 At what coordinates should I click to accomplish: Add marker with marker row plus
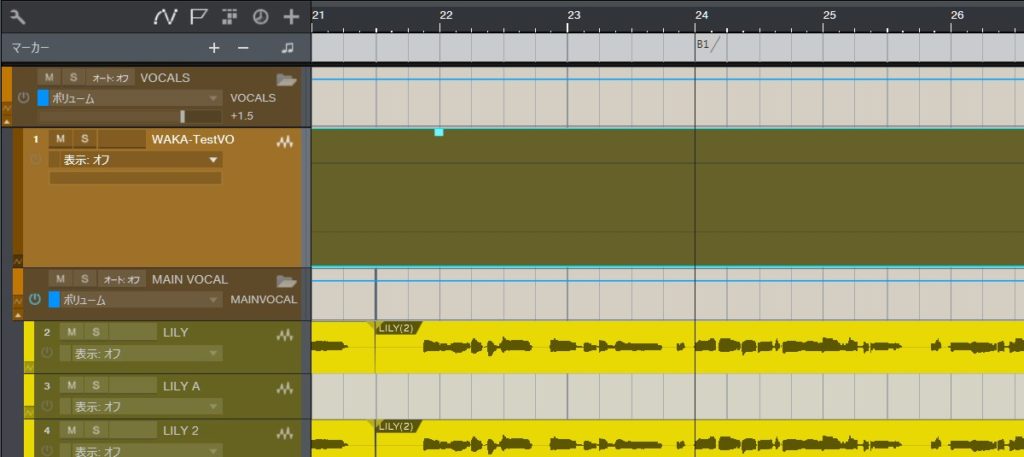tap(214, 48)
